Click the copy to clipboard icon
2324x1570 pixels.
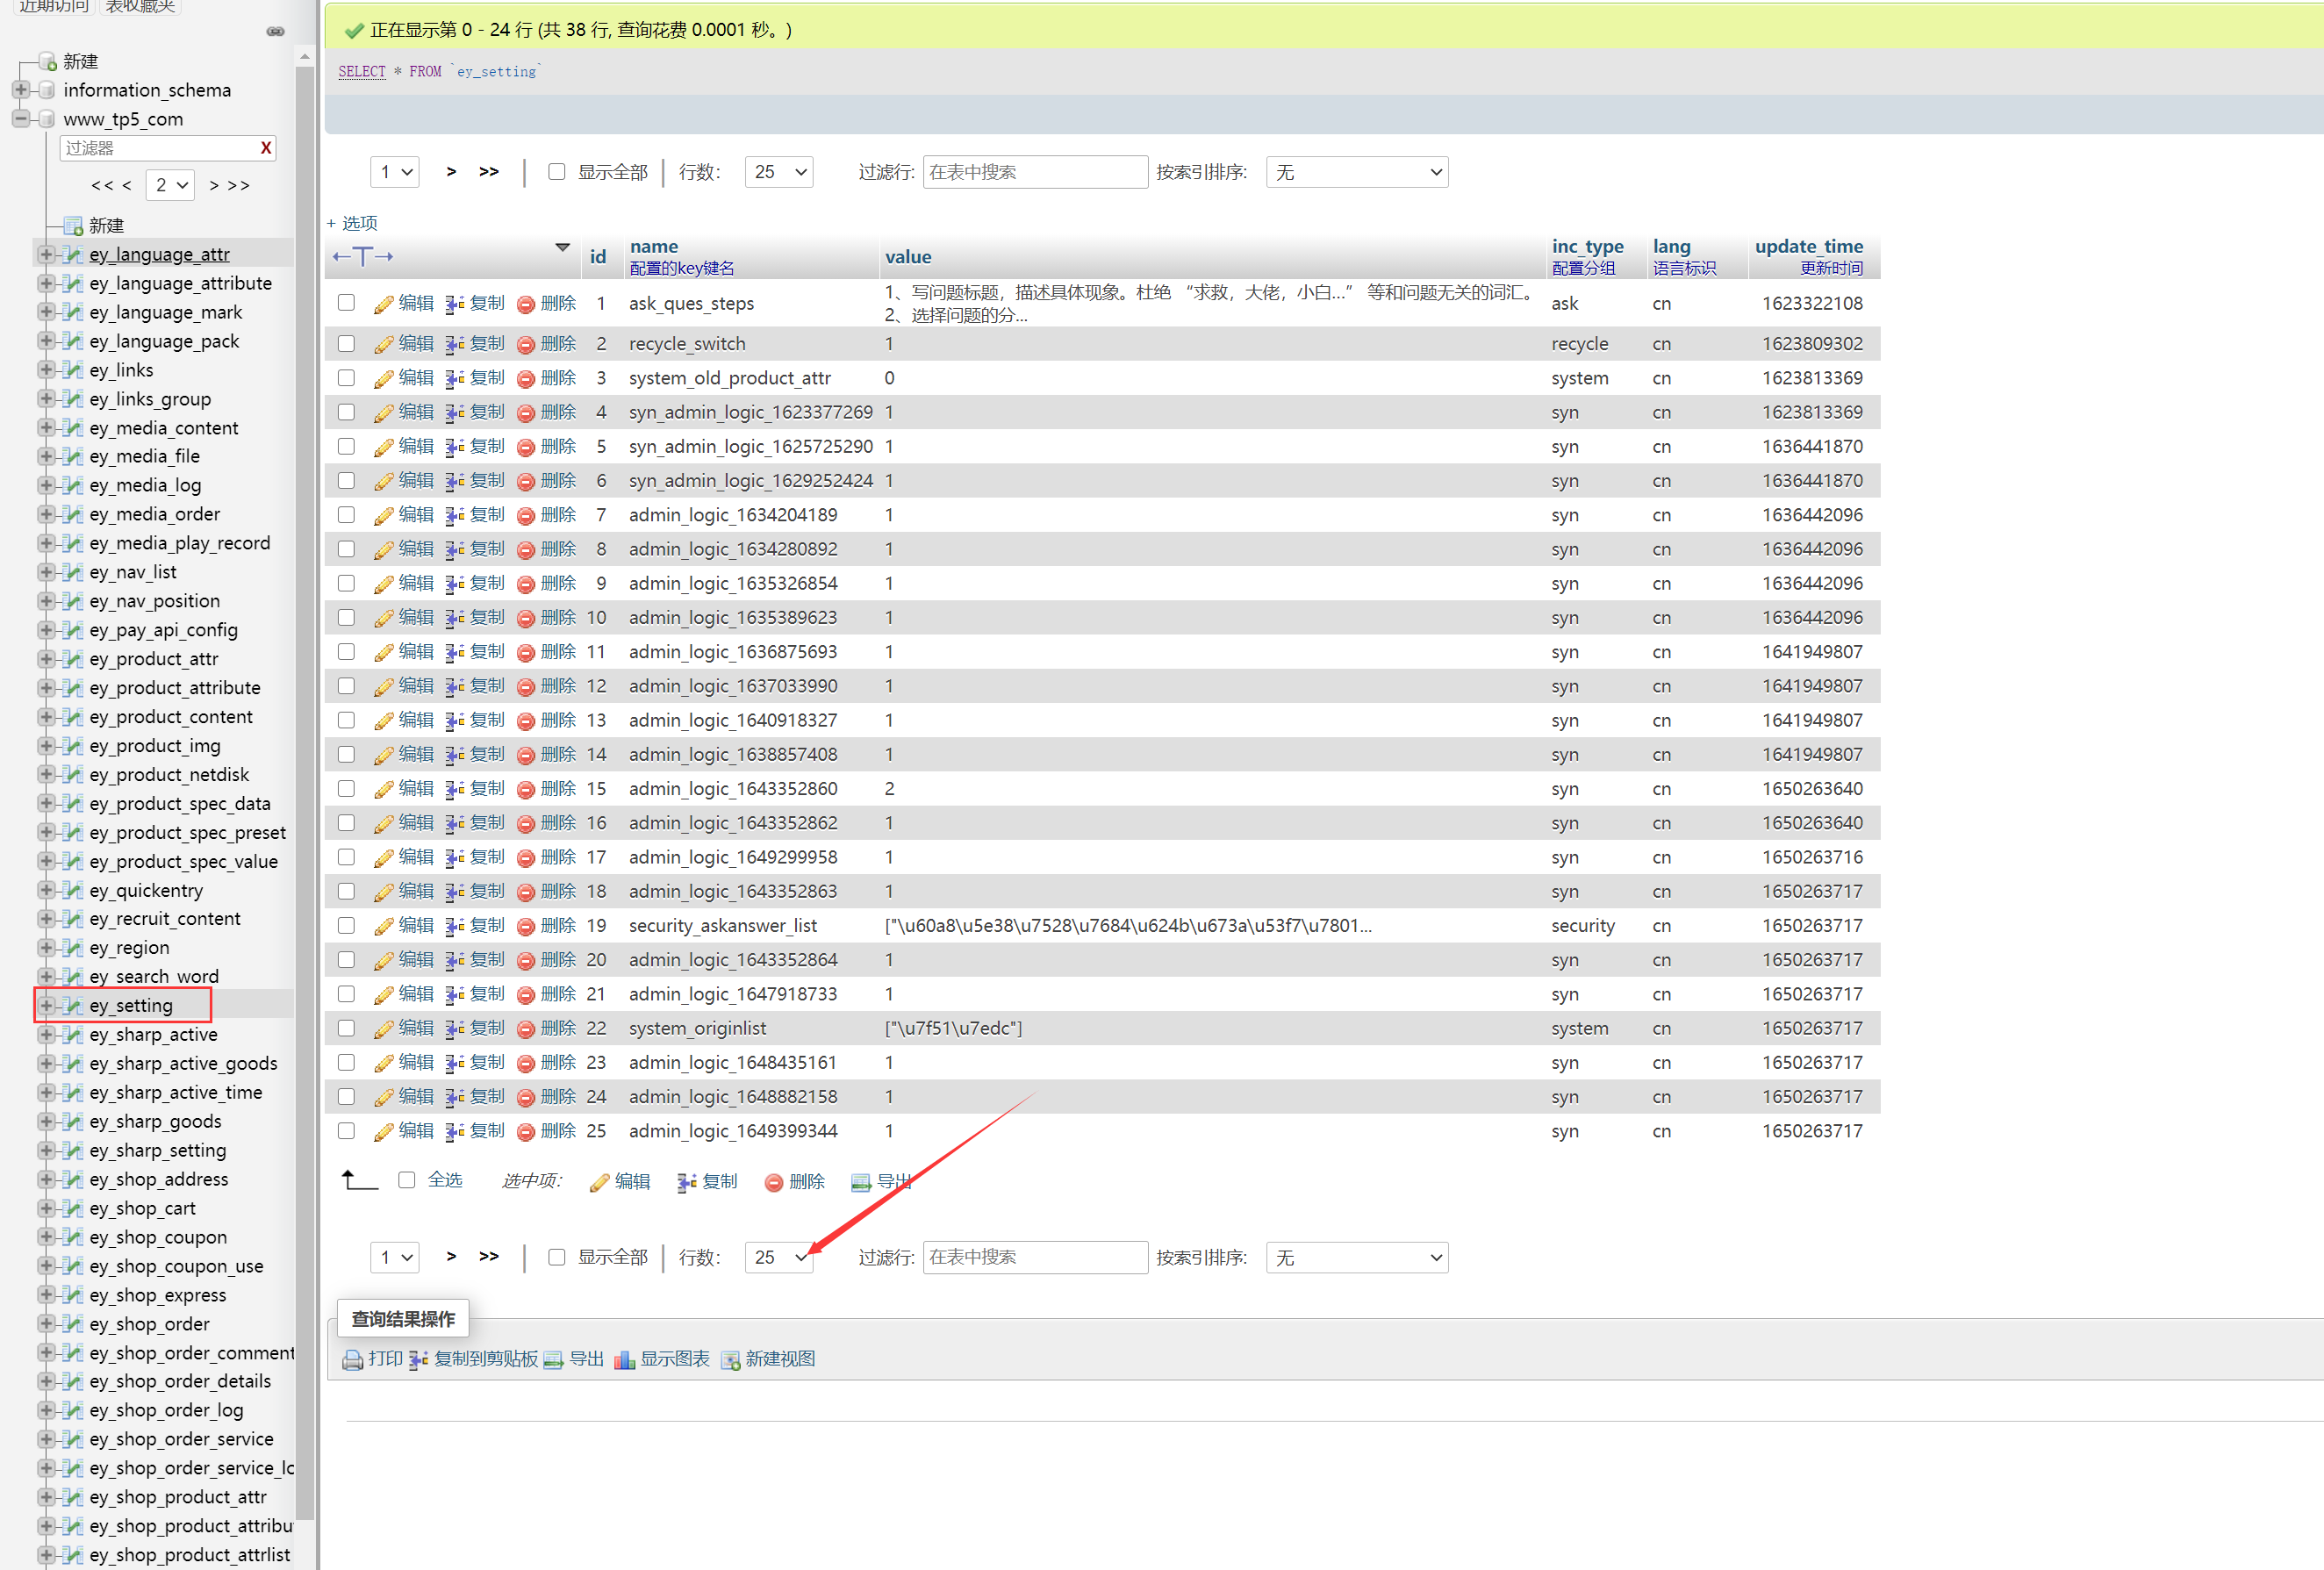tap(418, 1360)
